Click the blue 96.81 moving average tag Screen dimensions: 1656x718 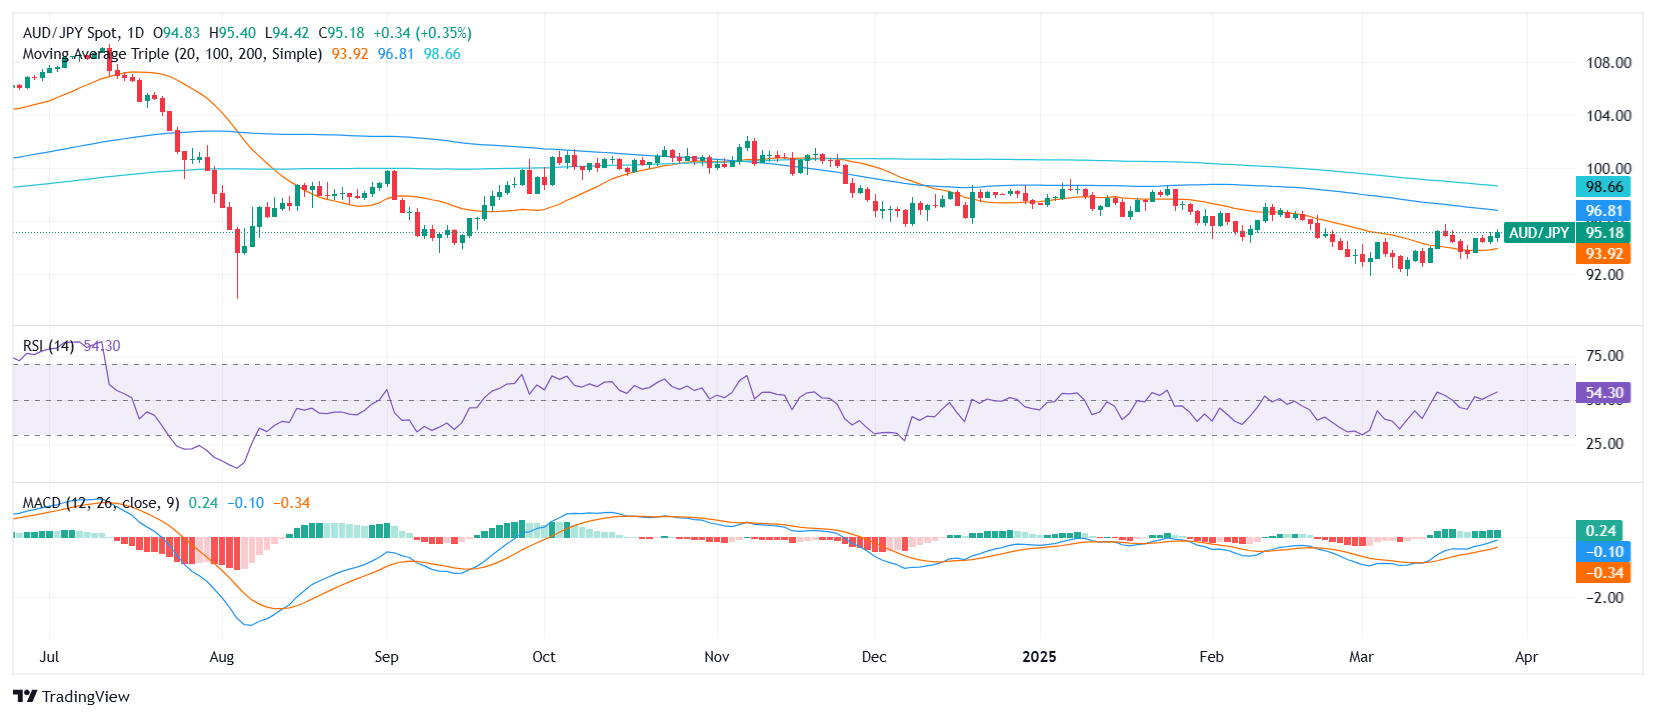(x=1603, y=211)
